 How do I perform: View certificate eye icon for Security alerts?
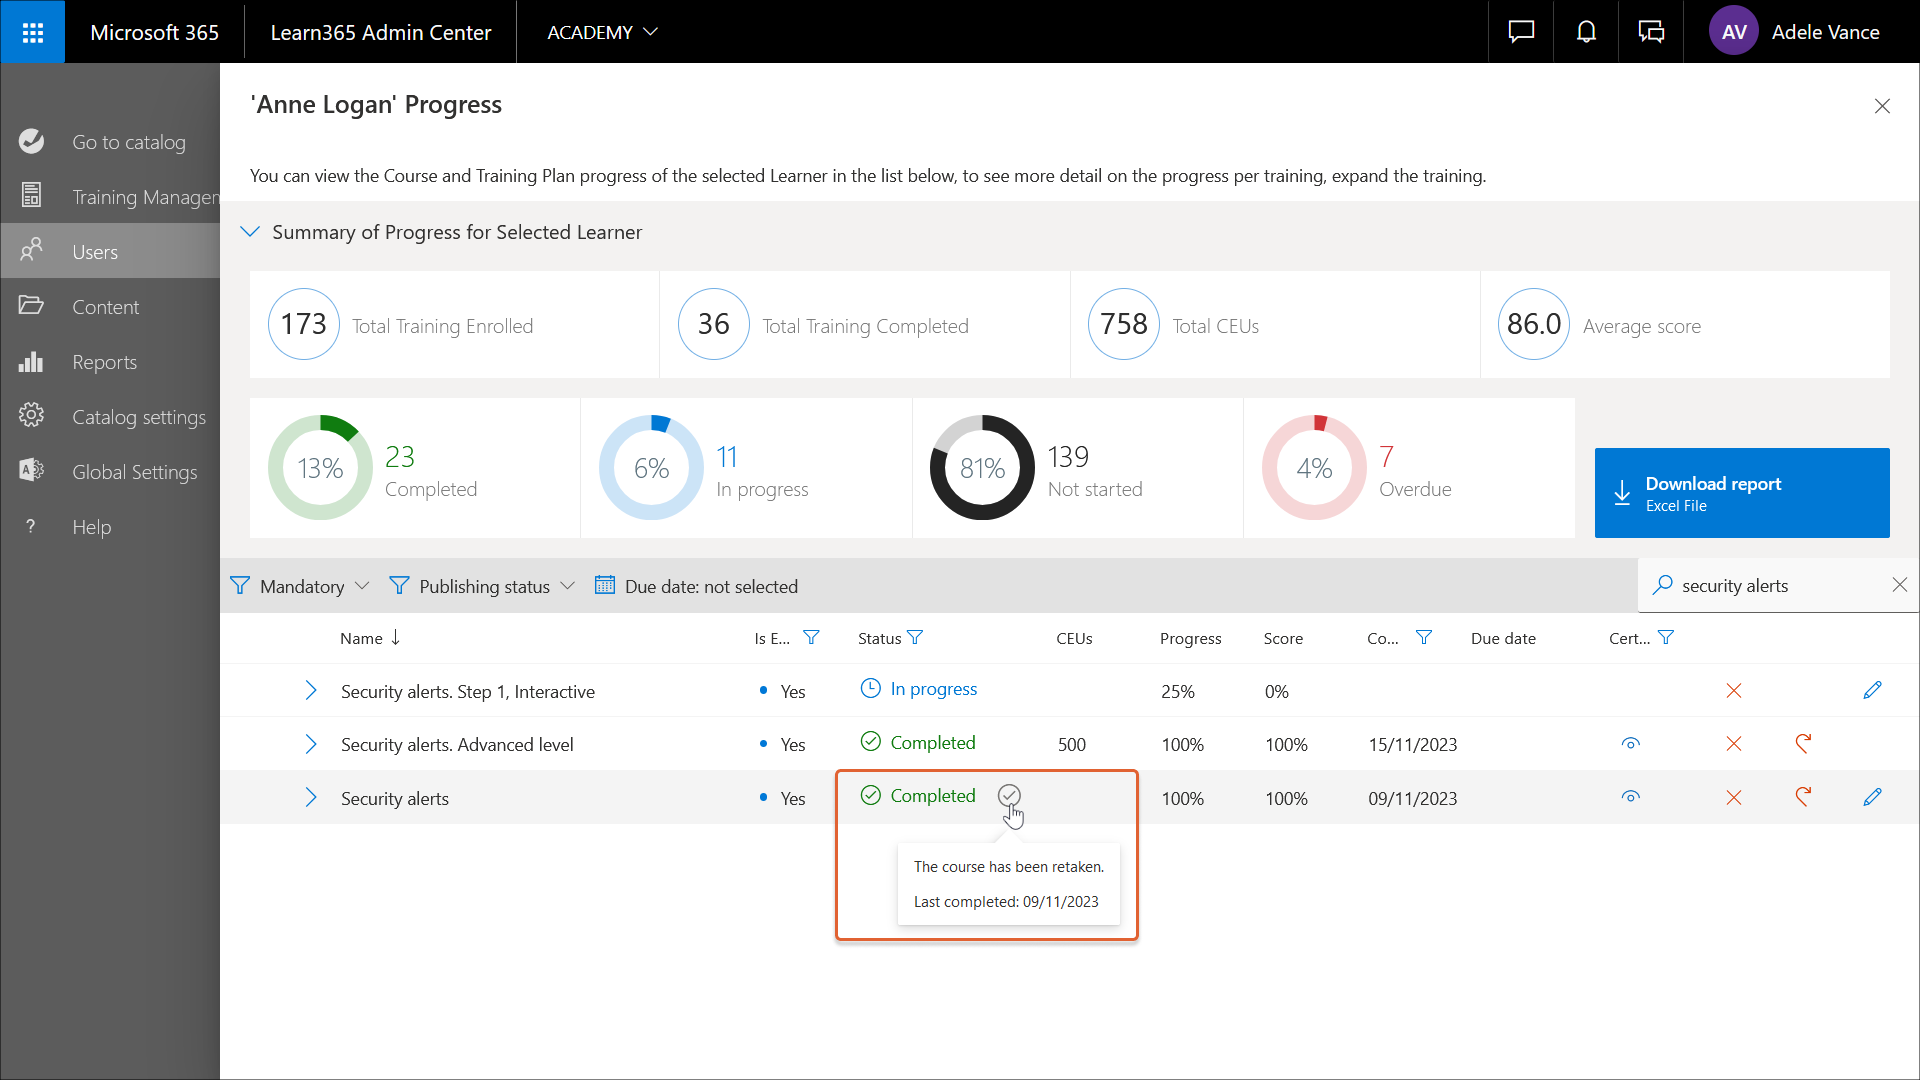pyautogui.click(x=1630, y=797)
